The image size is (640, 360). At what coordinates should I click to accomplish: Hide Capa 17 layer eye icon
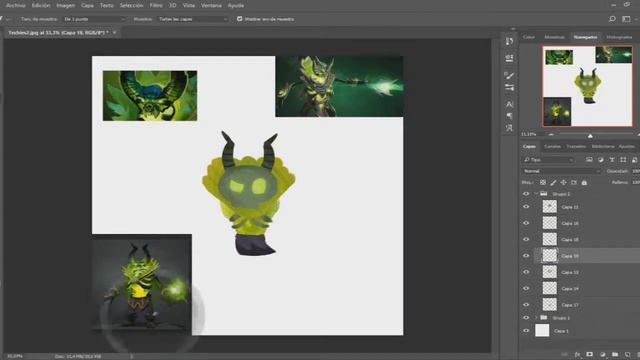click(526, 305)
